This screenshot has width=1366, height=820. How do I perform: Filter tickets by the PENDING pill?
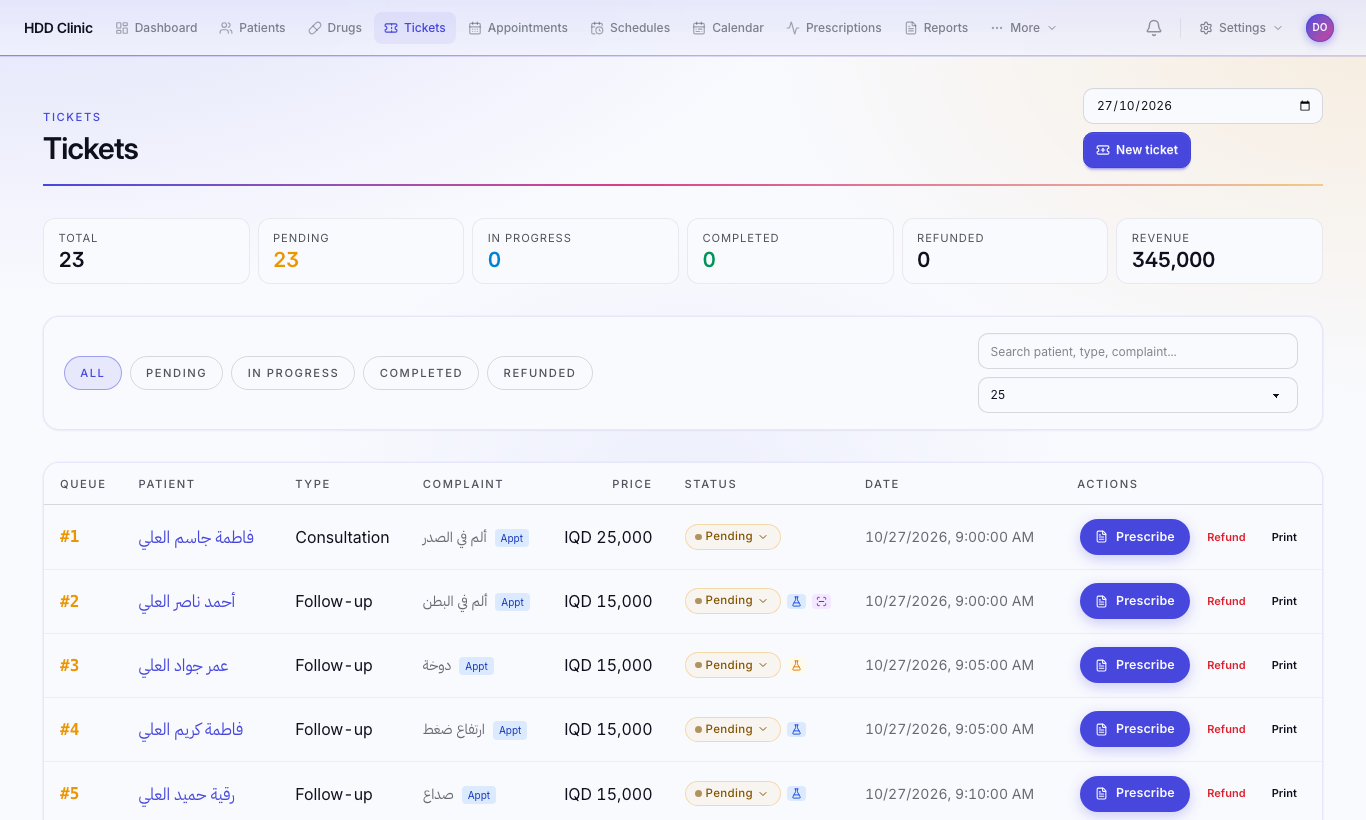176,373
